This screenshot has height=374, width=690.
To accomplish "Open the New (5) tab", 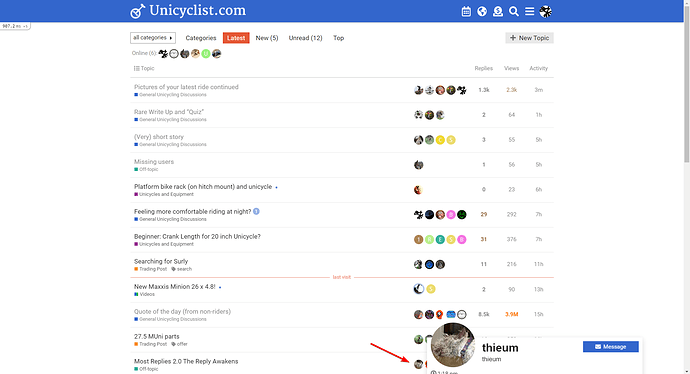I will pyautogui.click(x=267, y=38).
